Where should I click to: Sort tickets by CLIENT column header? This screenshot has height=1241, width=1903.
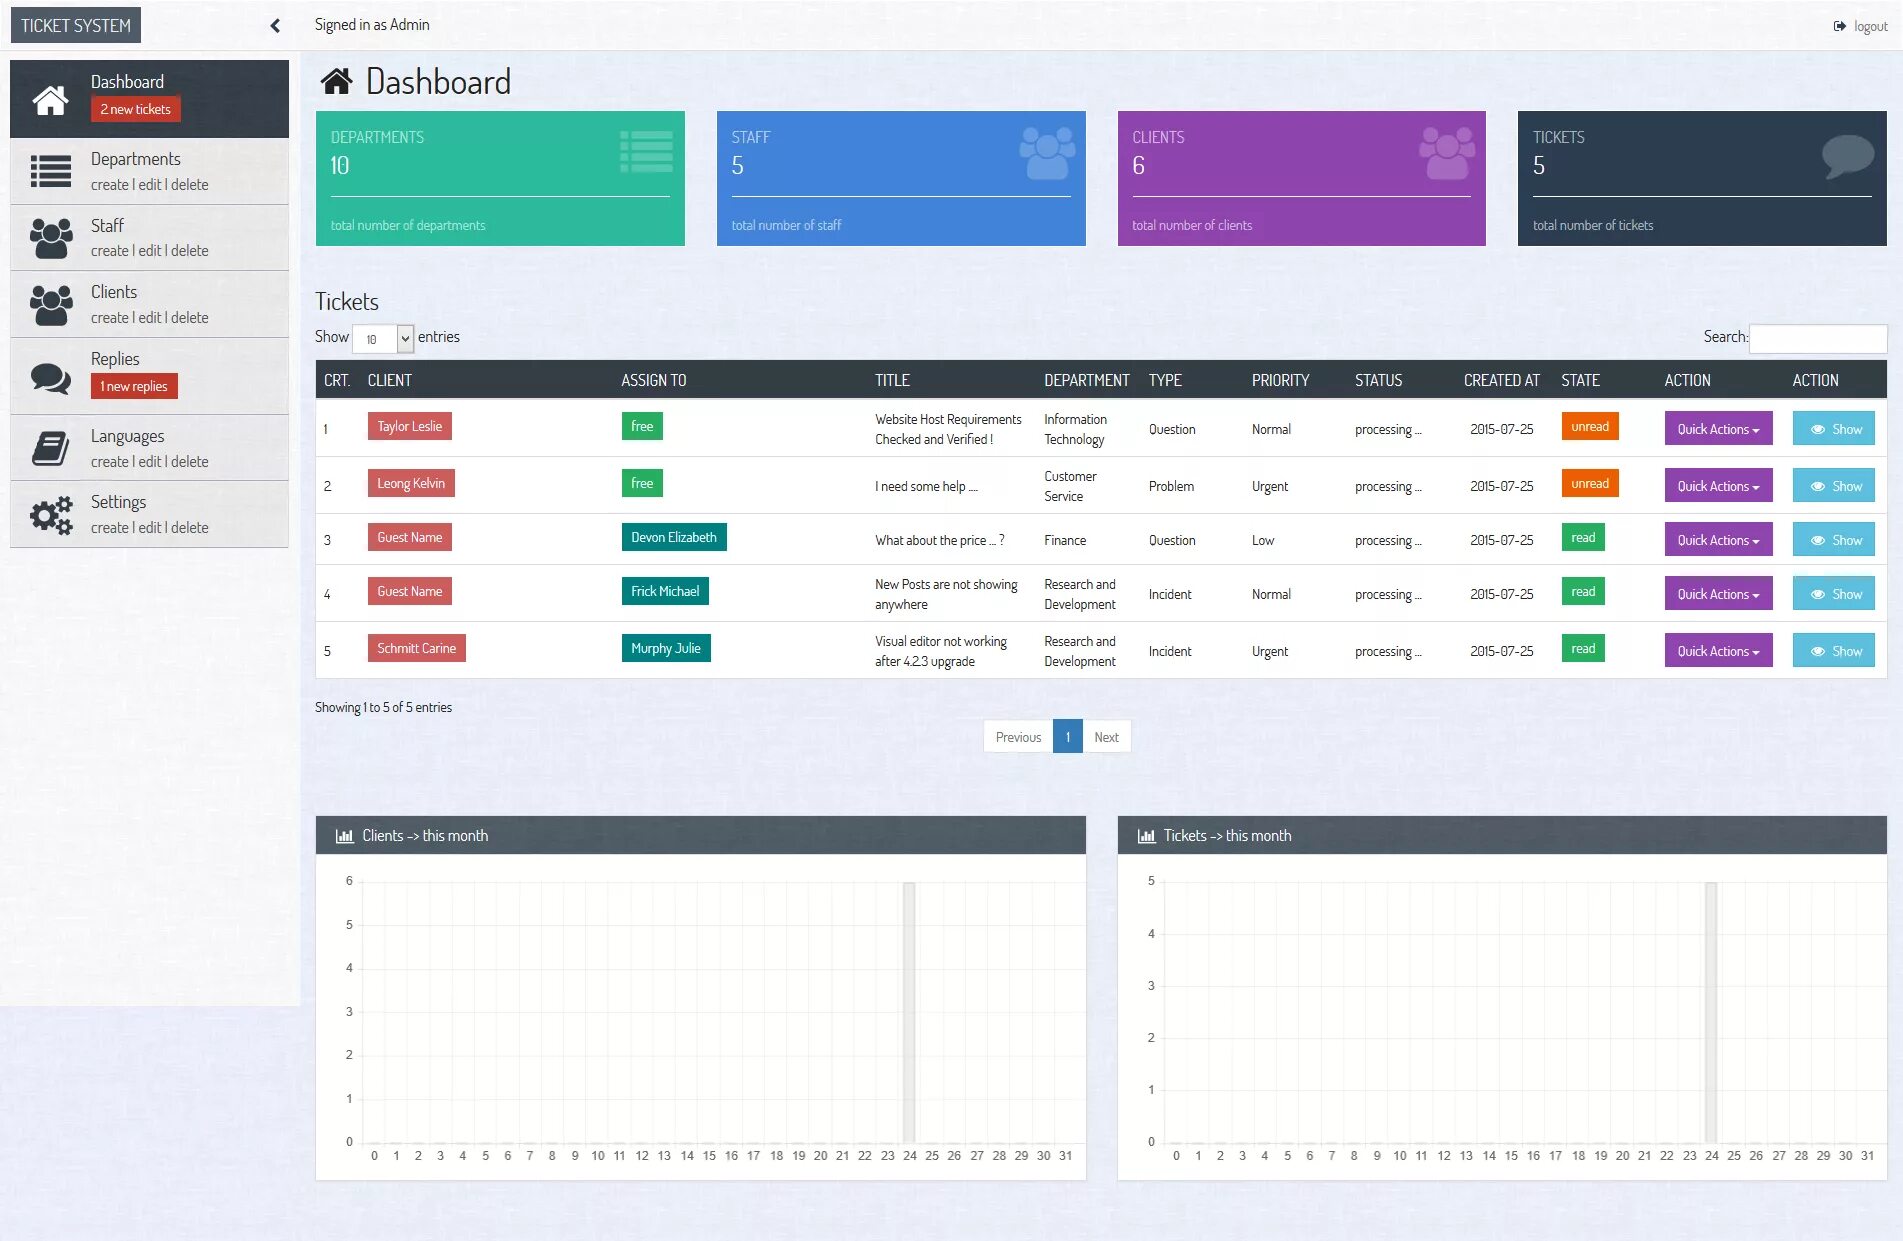point(389,380)
